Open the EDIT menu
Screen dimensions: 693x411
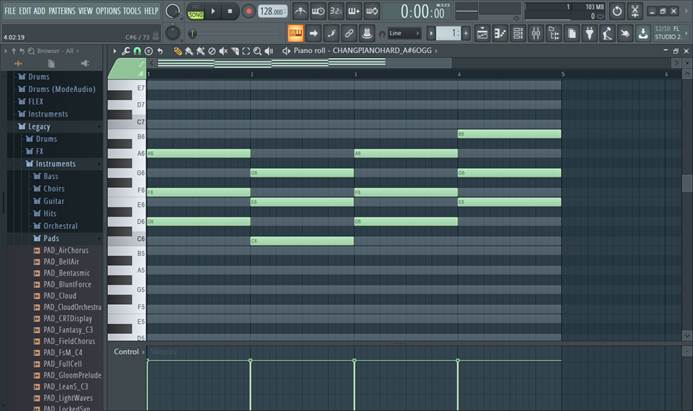[25, 11]
